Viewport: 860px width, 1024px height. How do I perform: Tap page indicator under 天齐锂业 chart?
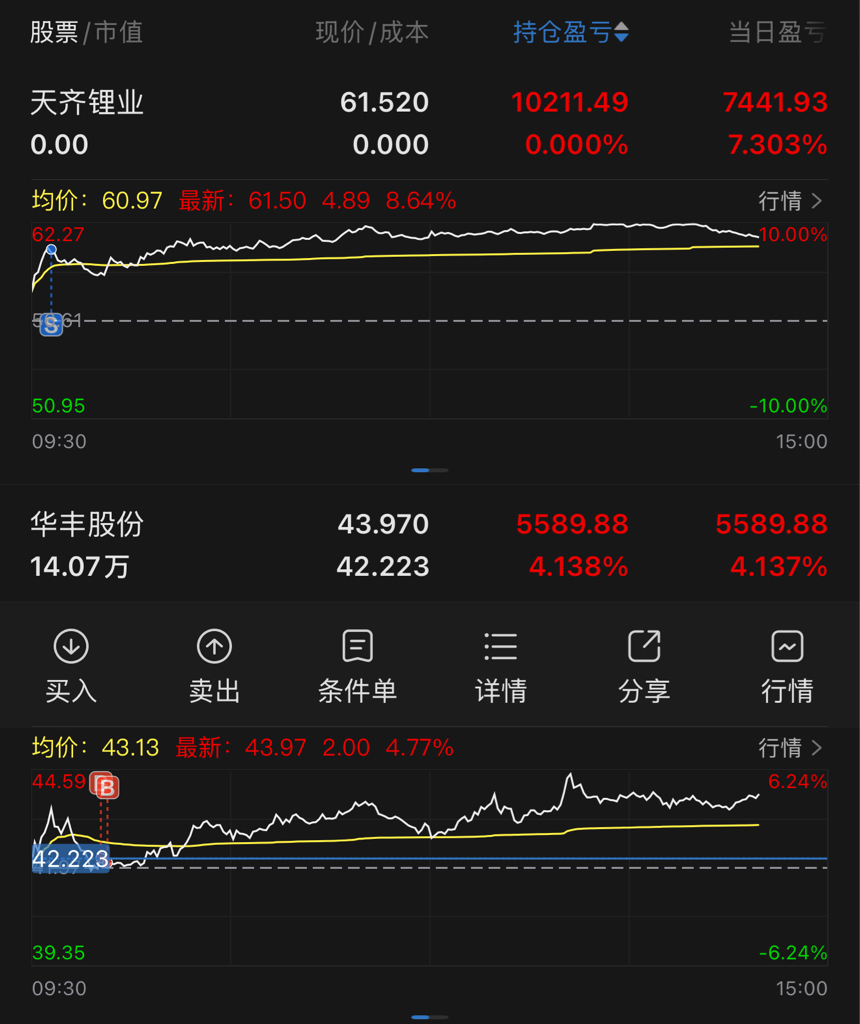pos(430,470)
